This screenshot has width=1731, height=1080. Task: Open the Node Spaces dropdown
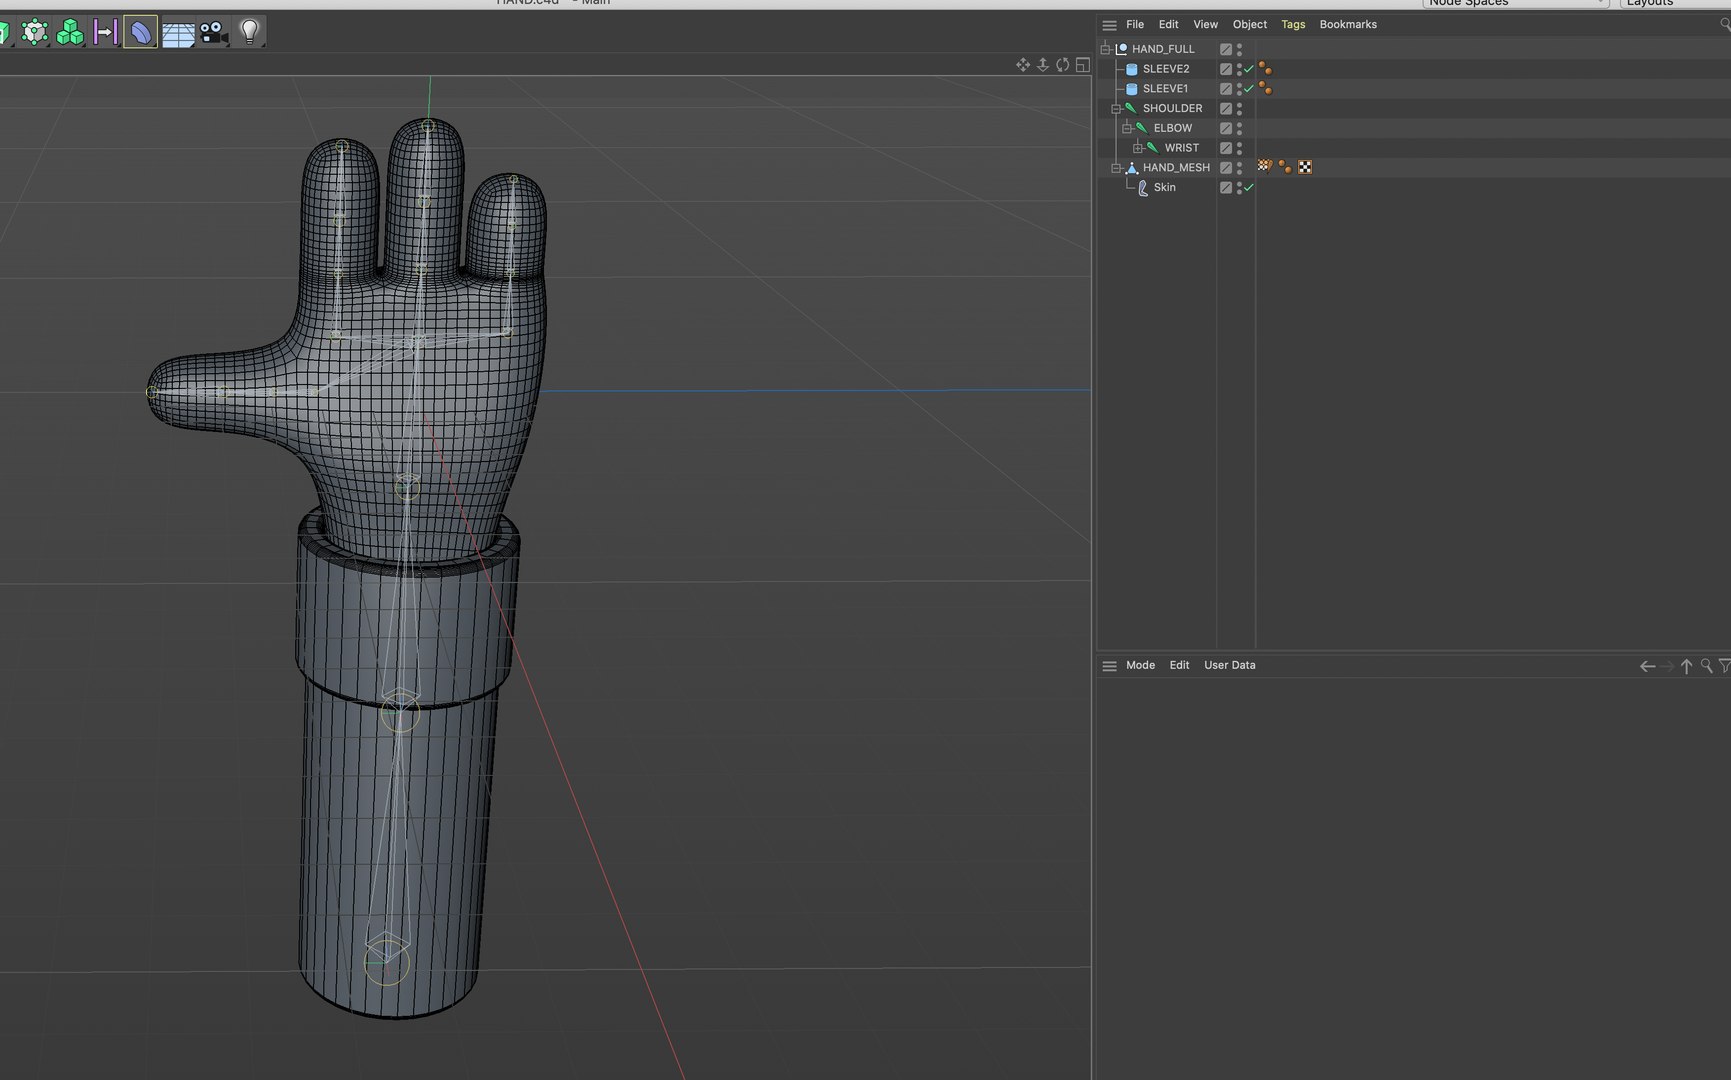(x=1515, y=3)
